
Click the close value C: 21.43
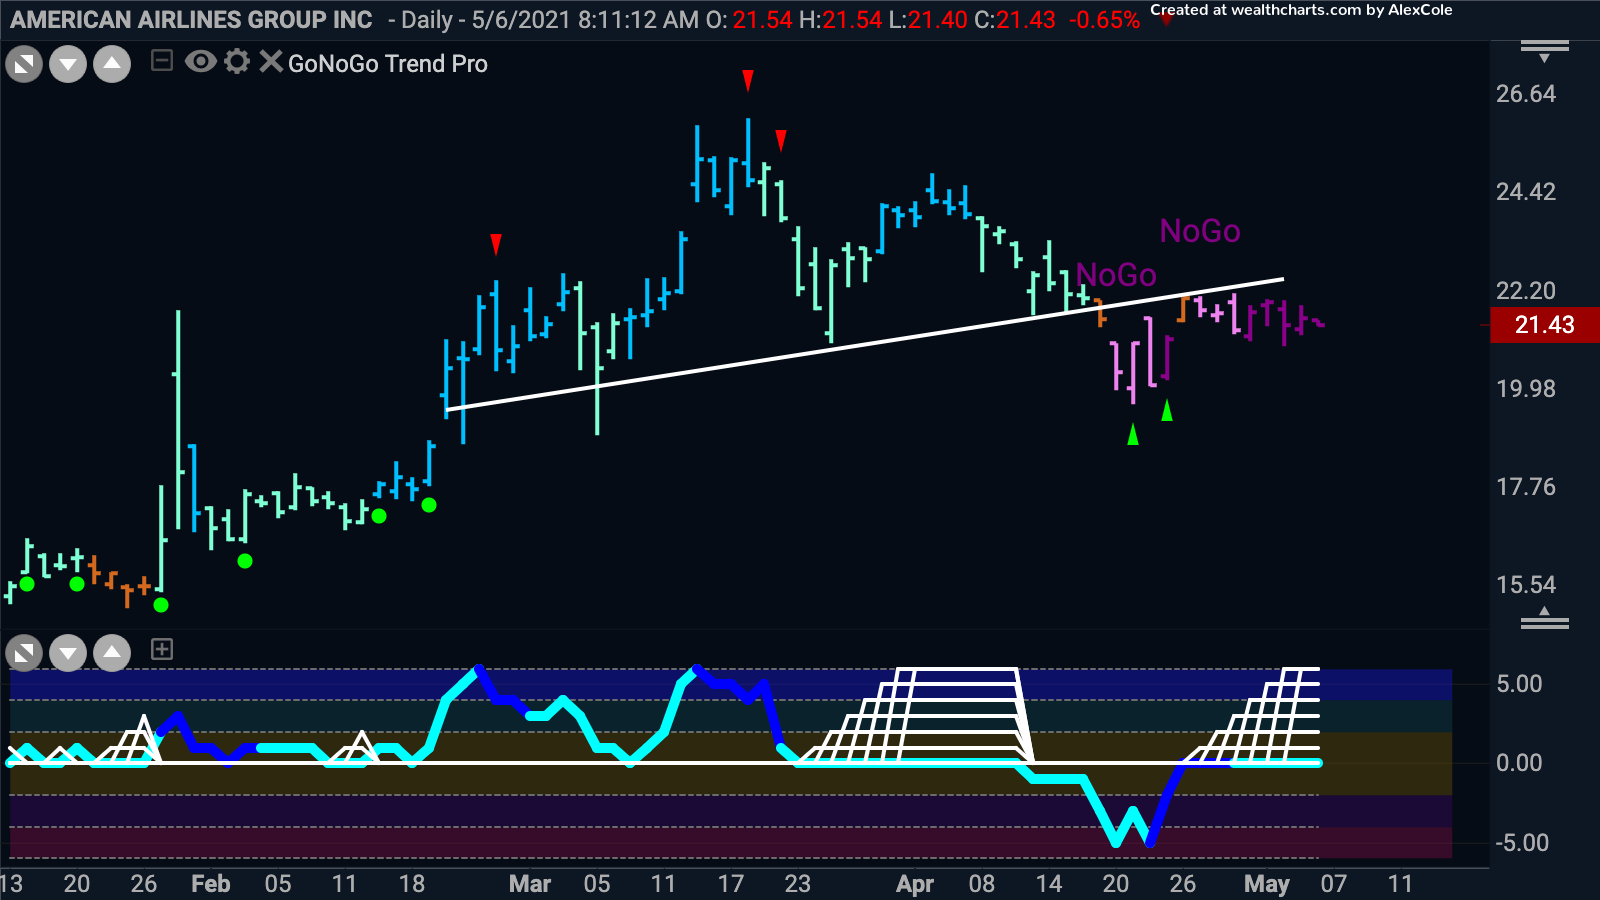coord(1015,20)
